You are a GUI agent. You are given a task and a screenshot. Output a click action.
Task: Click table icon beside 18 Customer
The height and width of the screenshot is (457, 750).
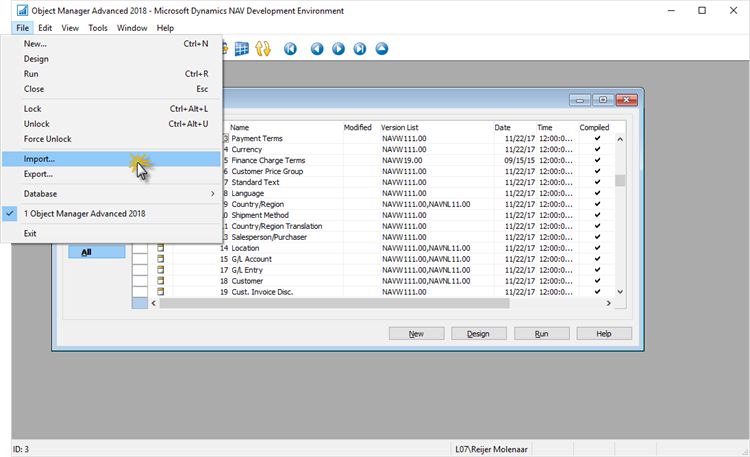point(160,281)
